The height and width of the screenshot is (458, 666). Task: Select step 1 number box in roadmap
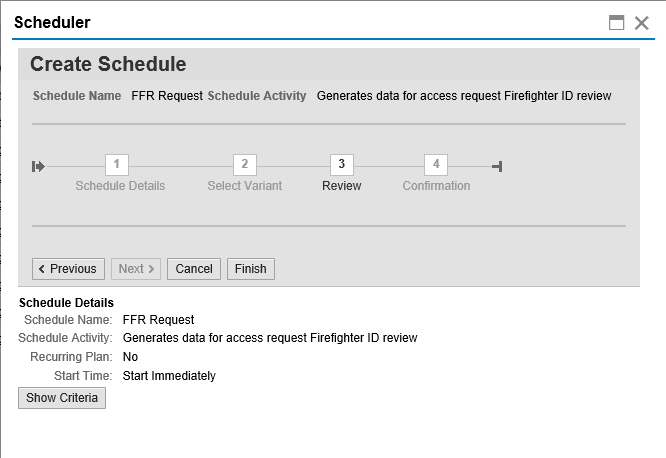pyautogui.click(x=116, y=165)
